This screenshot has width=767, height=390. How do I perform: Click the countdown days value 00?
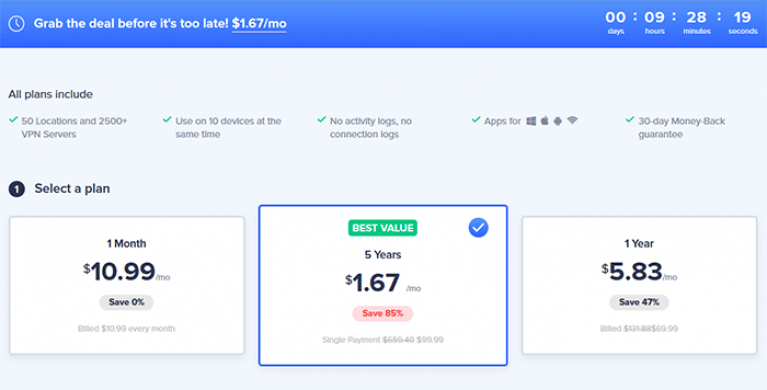[615, 18]
